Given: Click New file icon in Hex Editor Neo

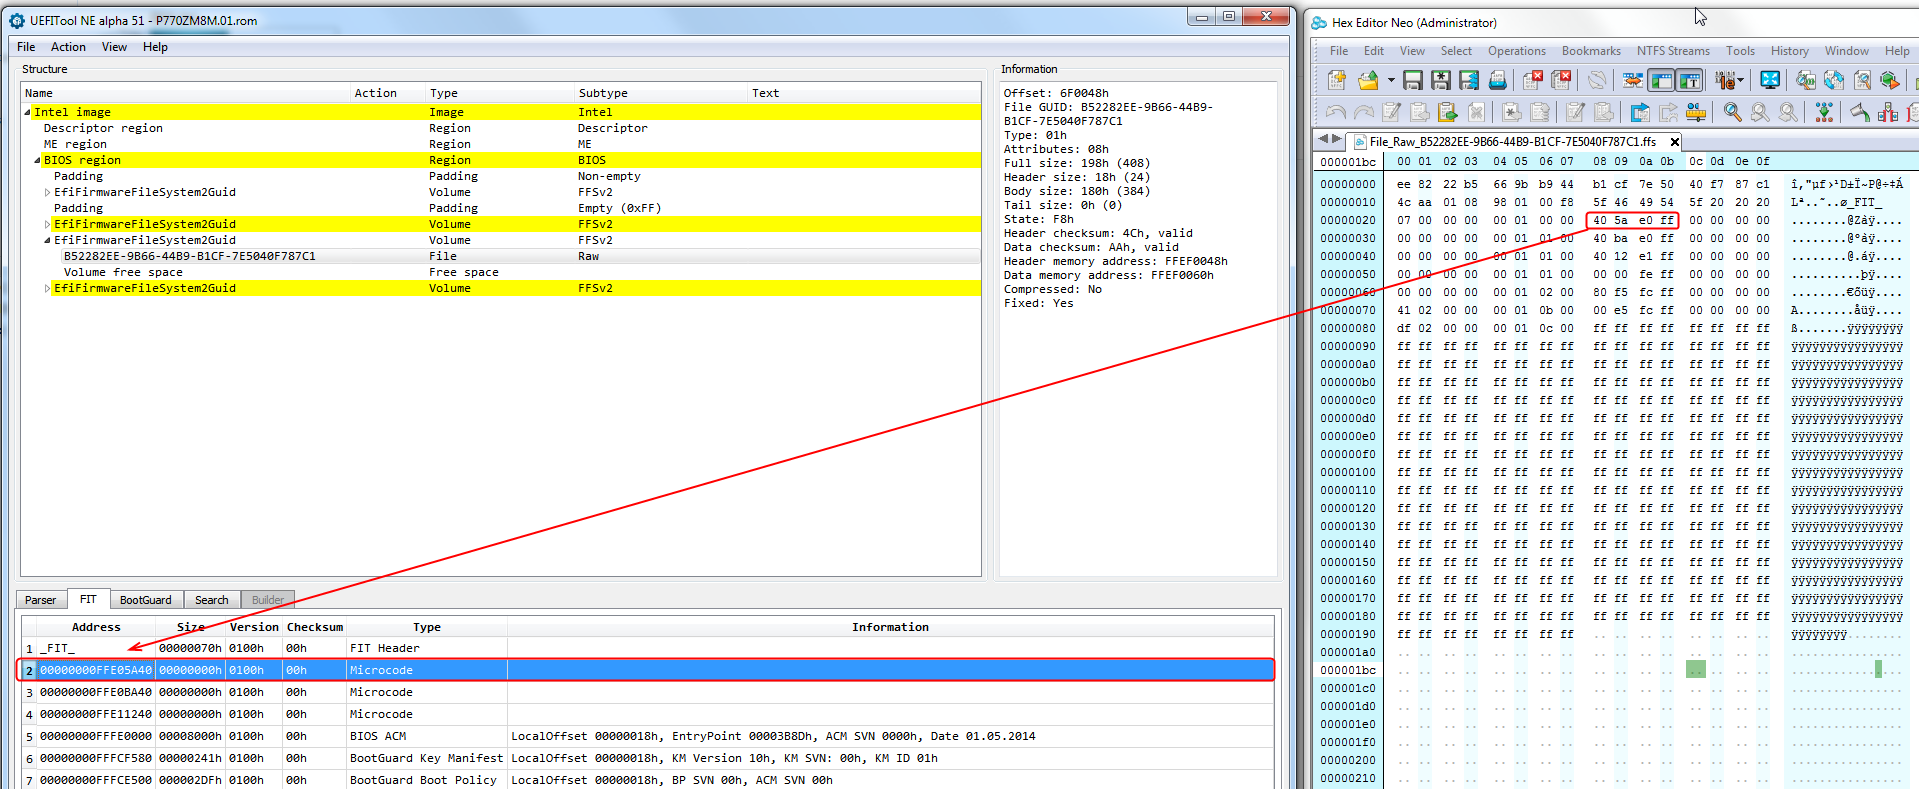Looking at the screenshot, I should click(1336, 80).
